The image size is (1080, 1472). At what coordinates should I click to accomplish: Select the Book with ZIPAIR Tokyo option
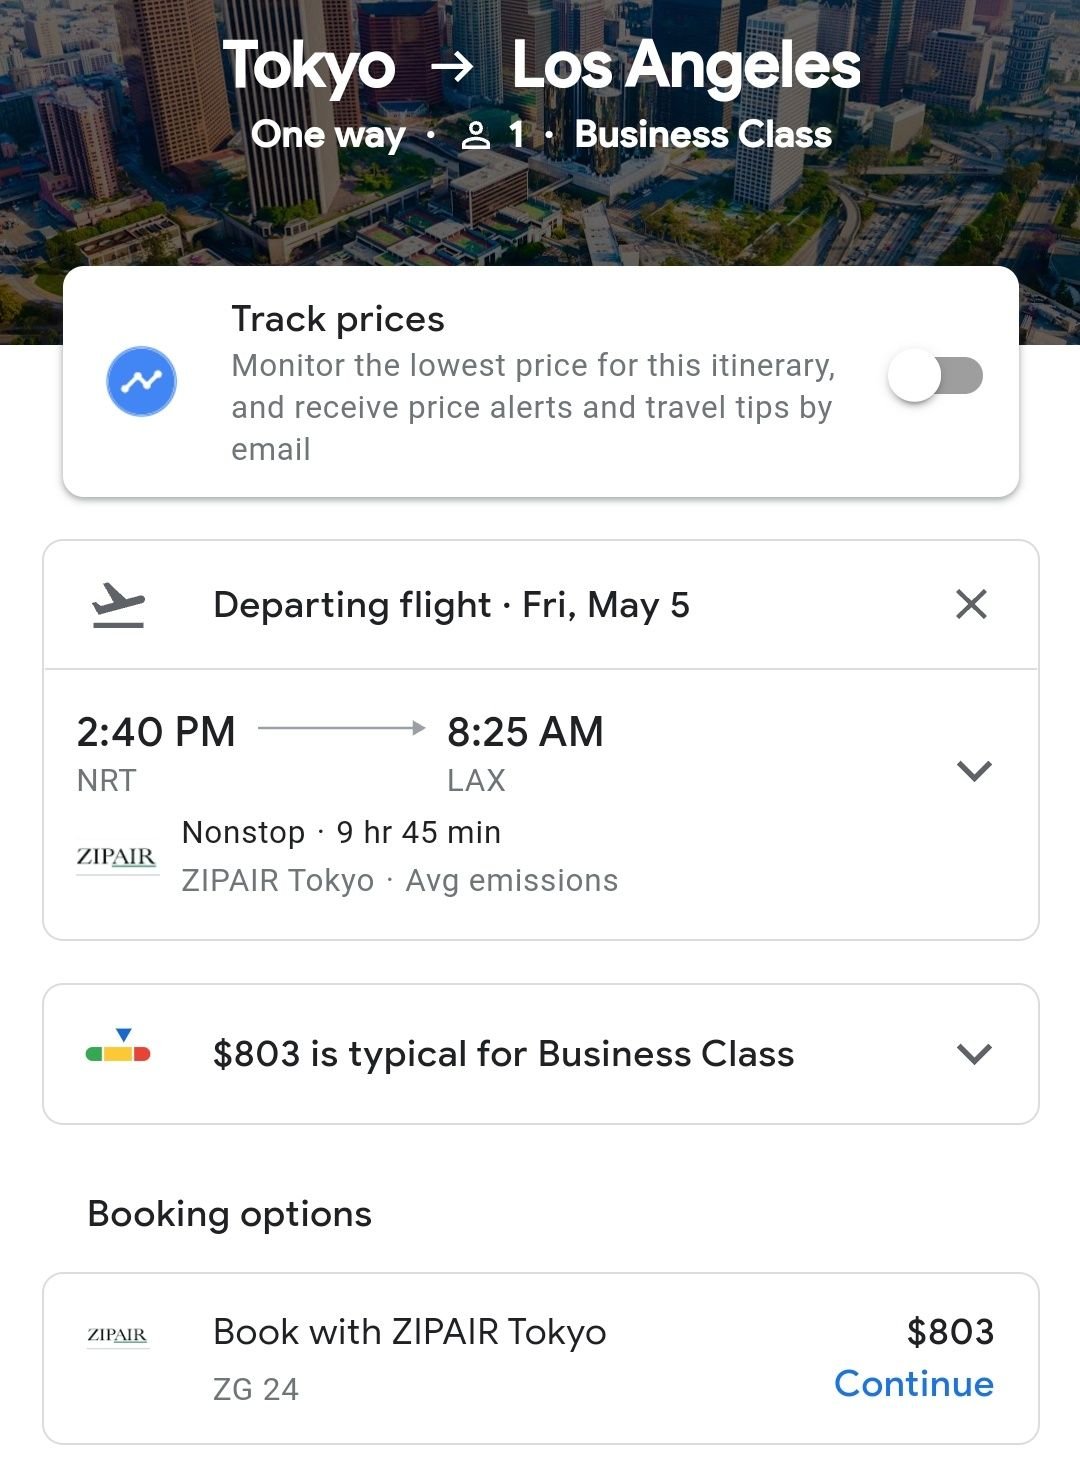pos(409,1332)
